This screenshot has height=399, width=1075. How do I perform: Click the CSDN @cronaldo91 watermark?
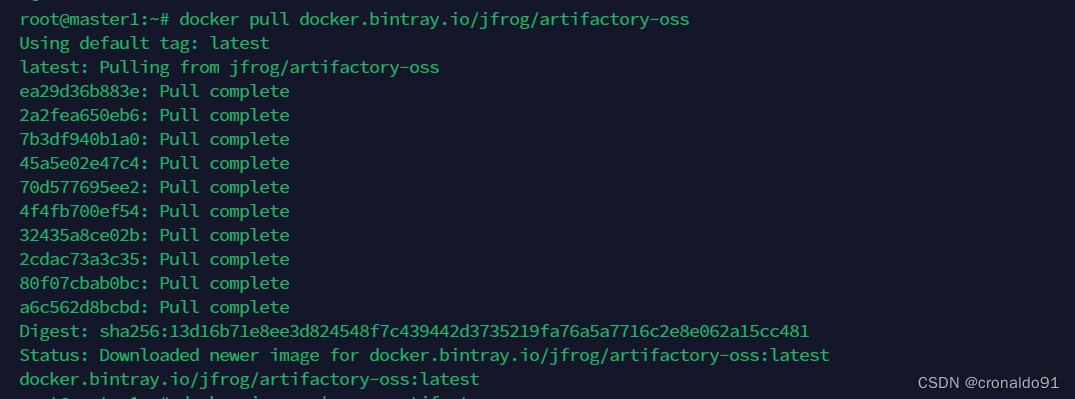tap(988, 383)
